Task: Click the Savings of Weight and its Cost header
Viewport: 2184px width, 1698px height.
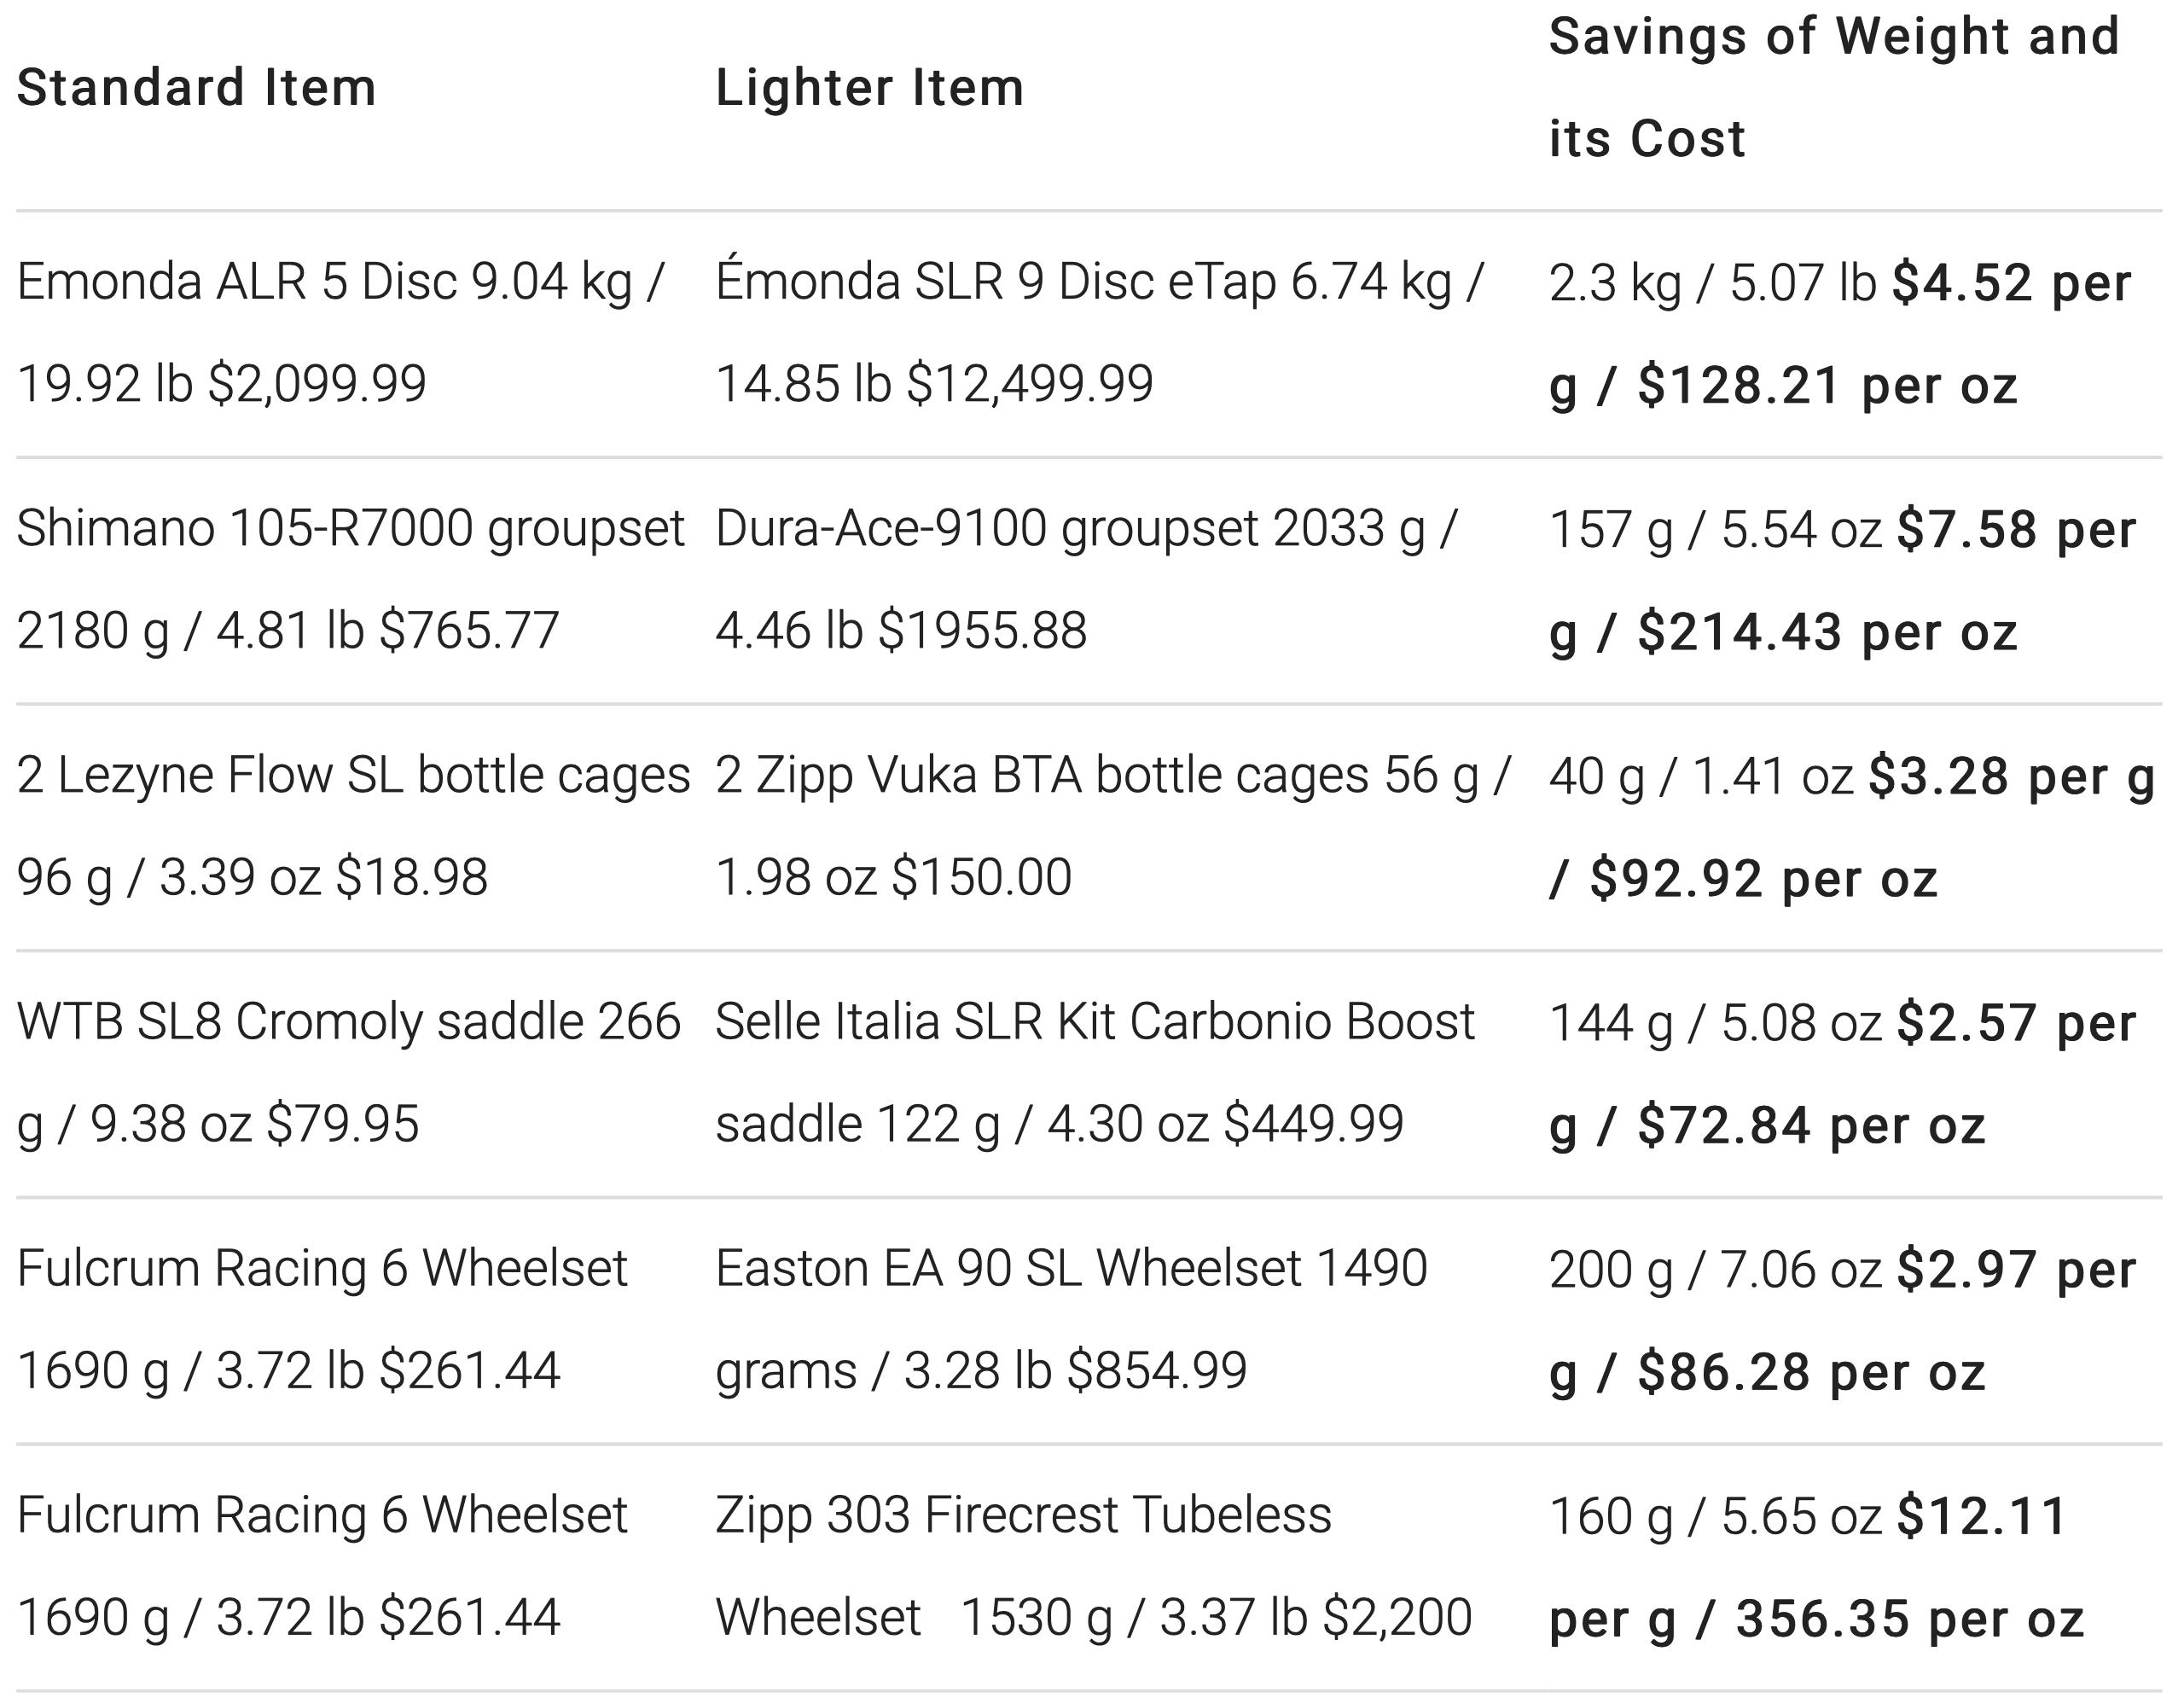Action: pyautogui.click(x=1834, y=88)
